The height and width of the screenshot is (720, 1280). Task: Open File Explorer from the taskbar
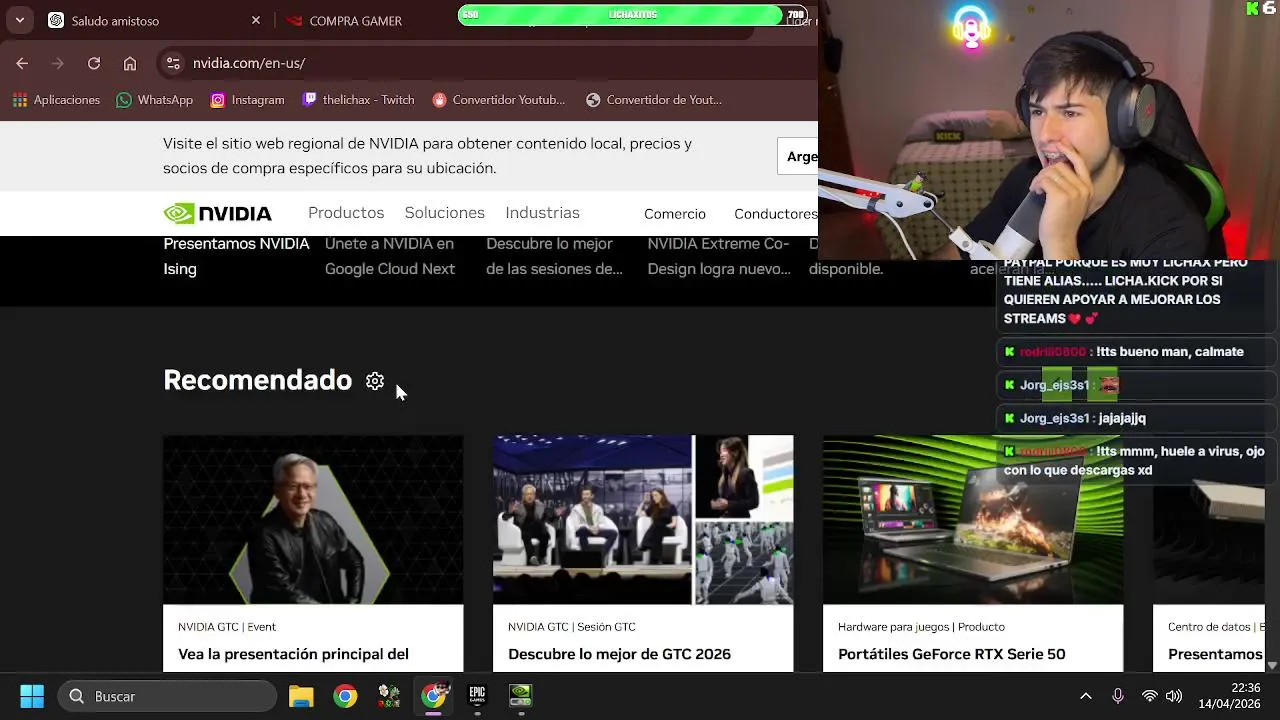[301, 696]
